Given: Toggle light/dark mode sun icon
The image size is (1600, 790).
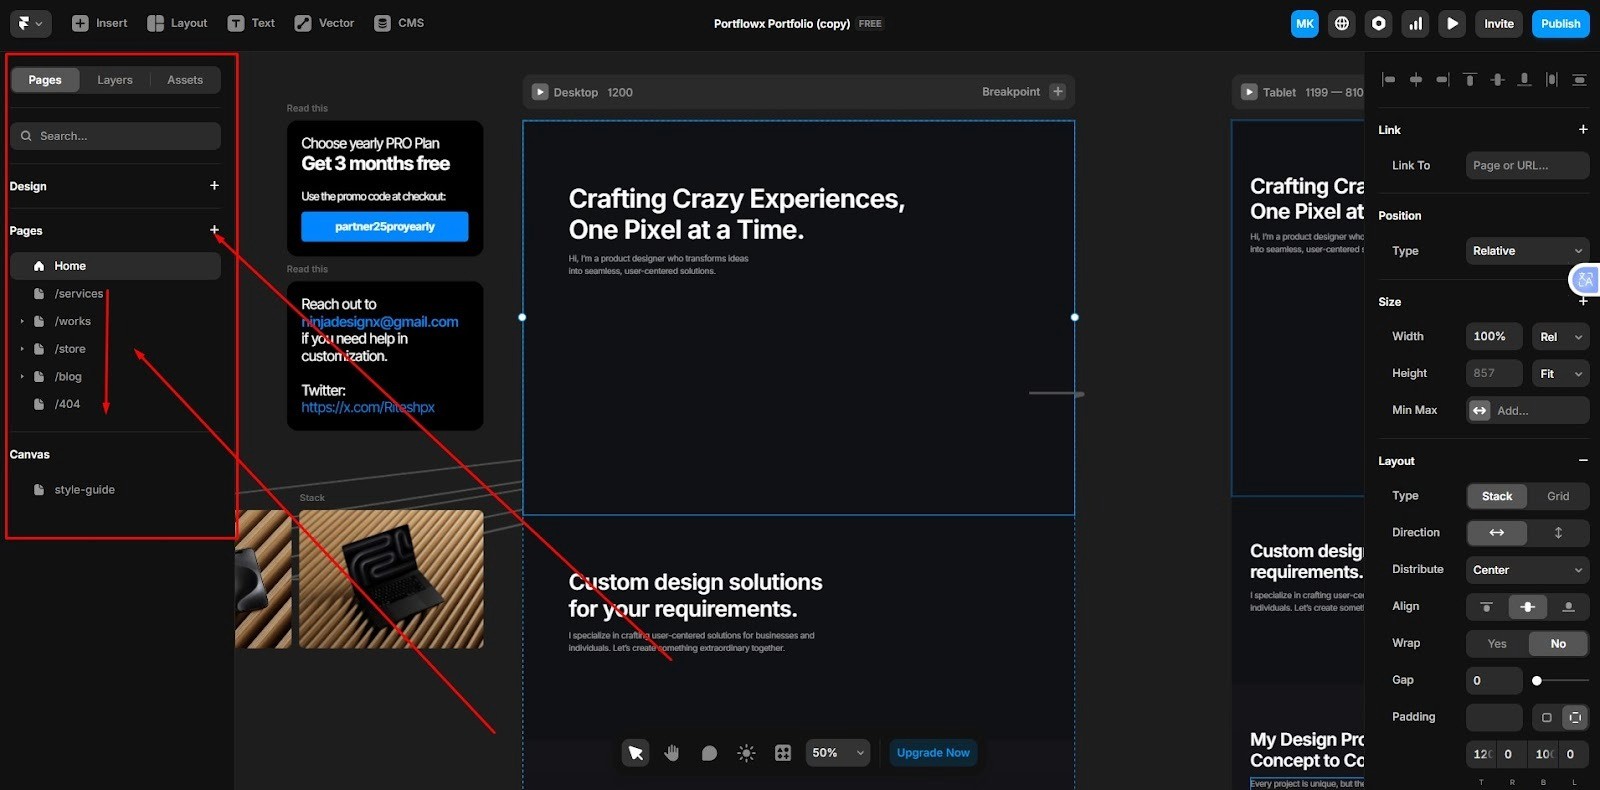Looking at the screenshot, I should (746, 753).
